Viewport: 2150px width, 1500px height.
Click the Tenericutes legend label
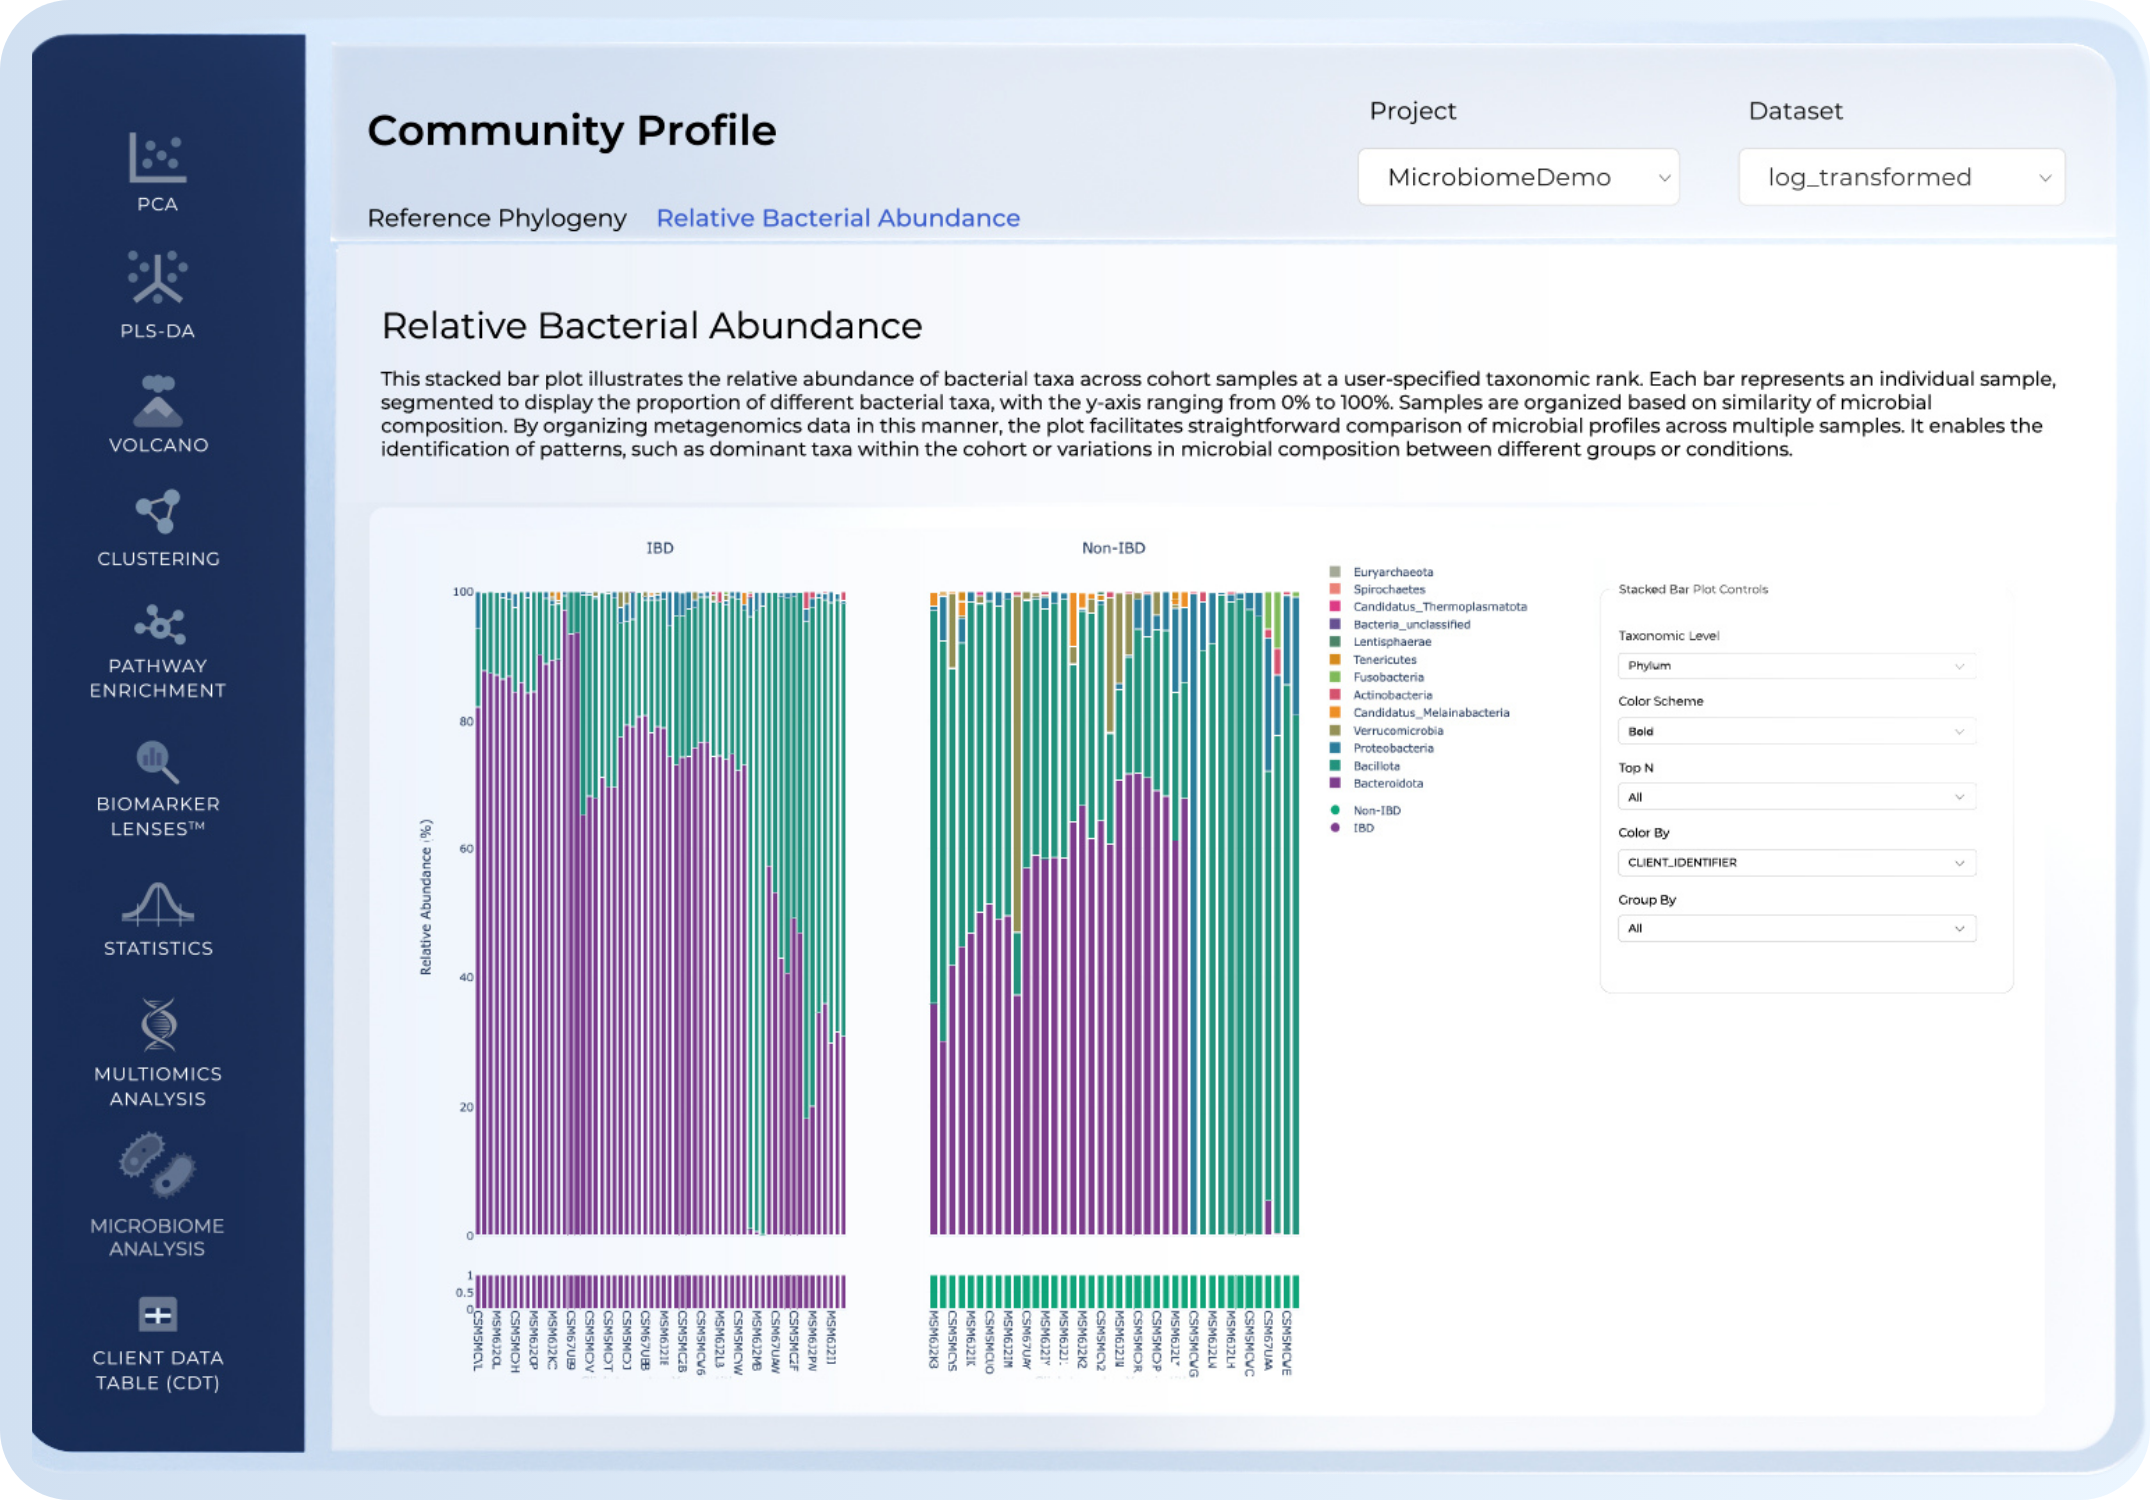point(1385,660)
